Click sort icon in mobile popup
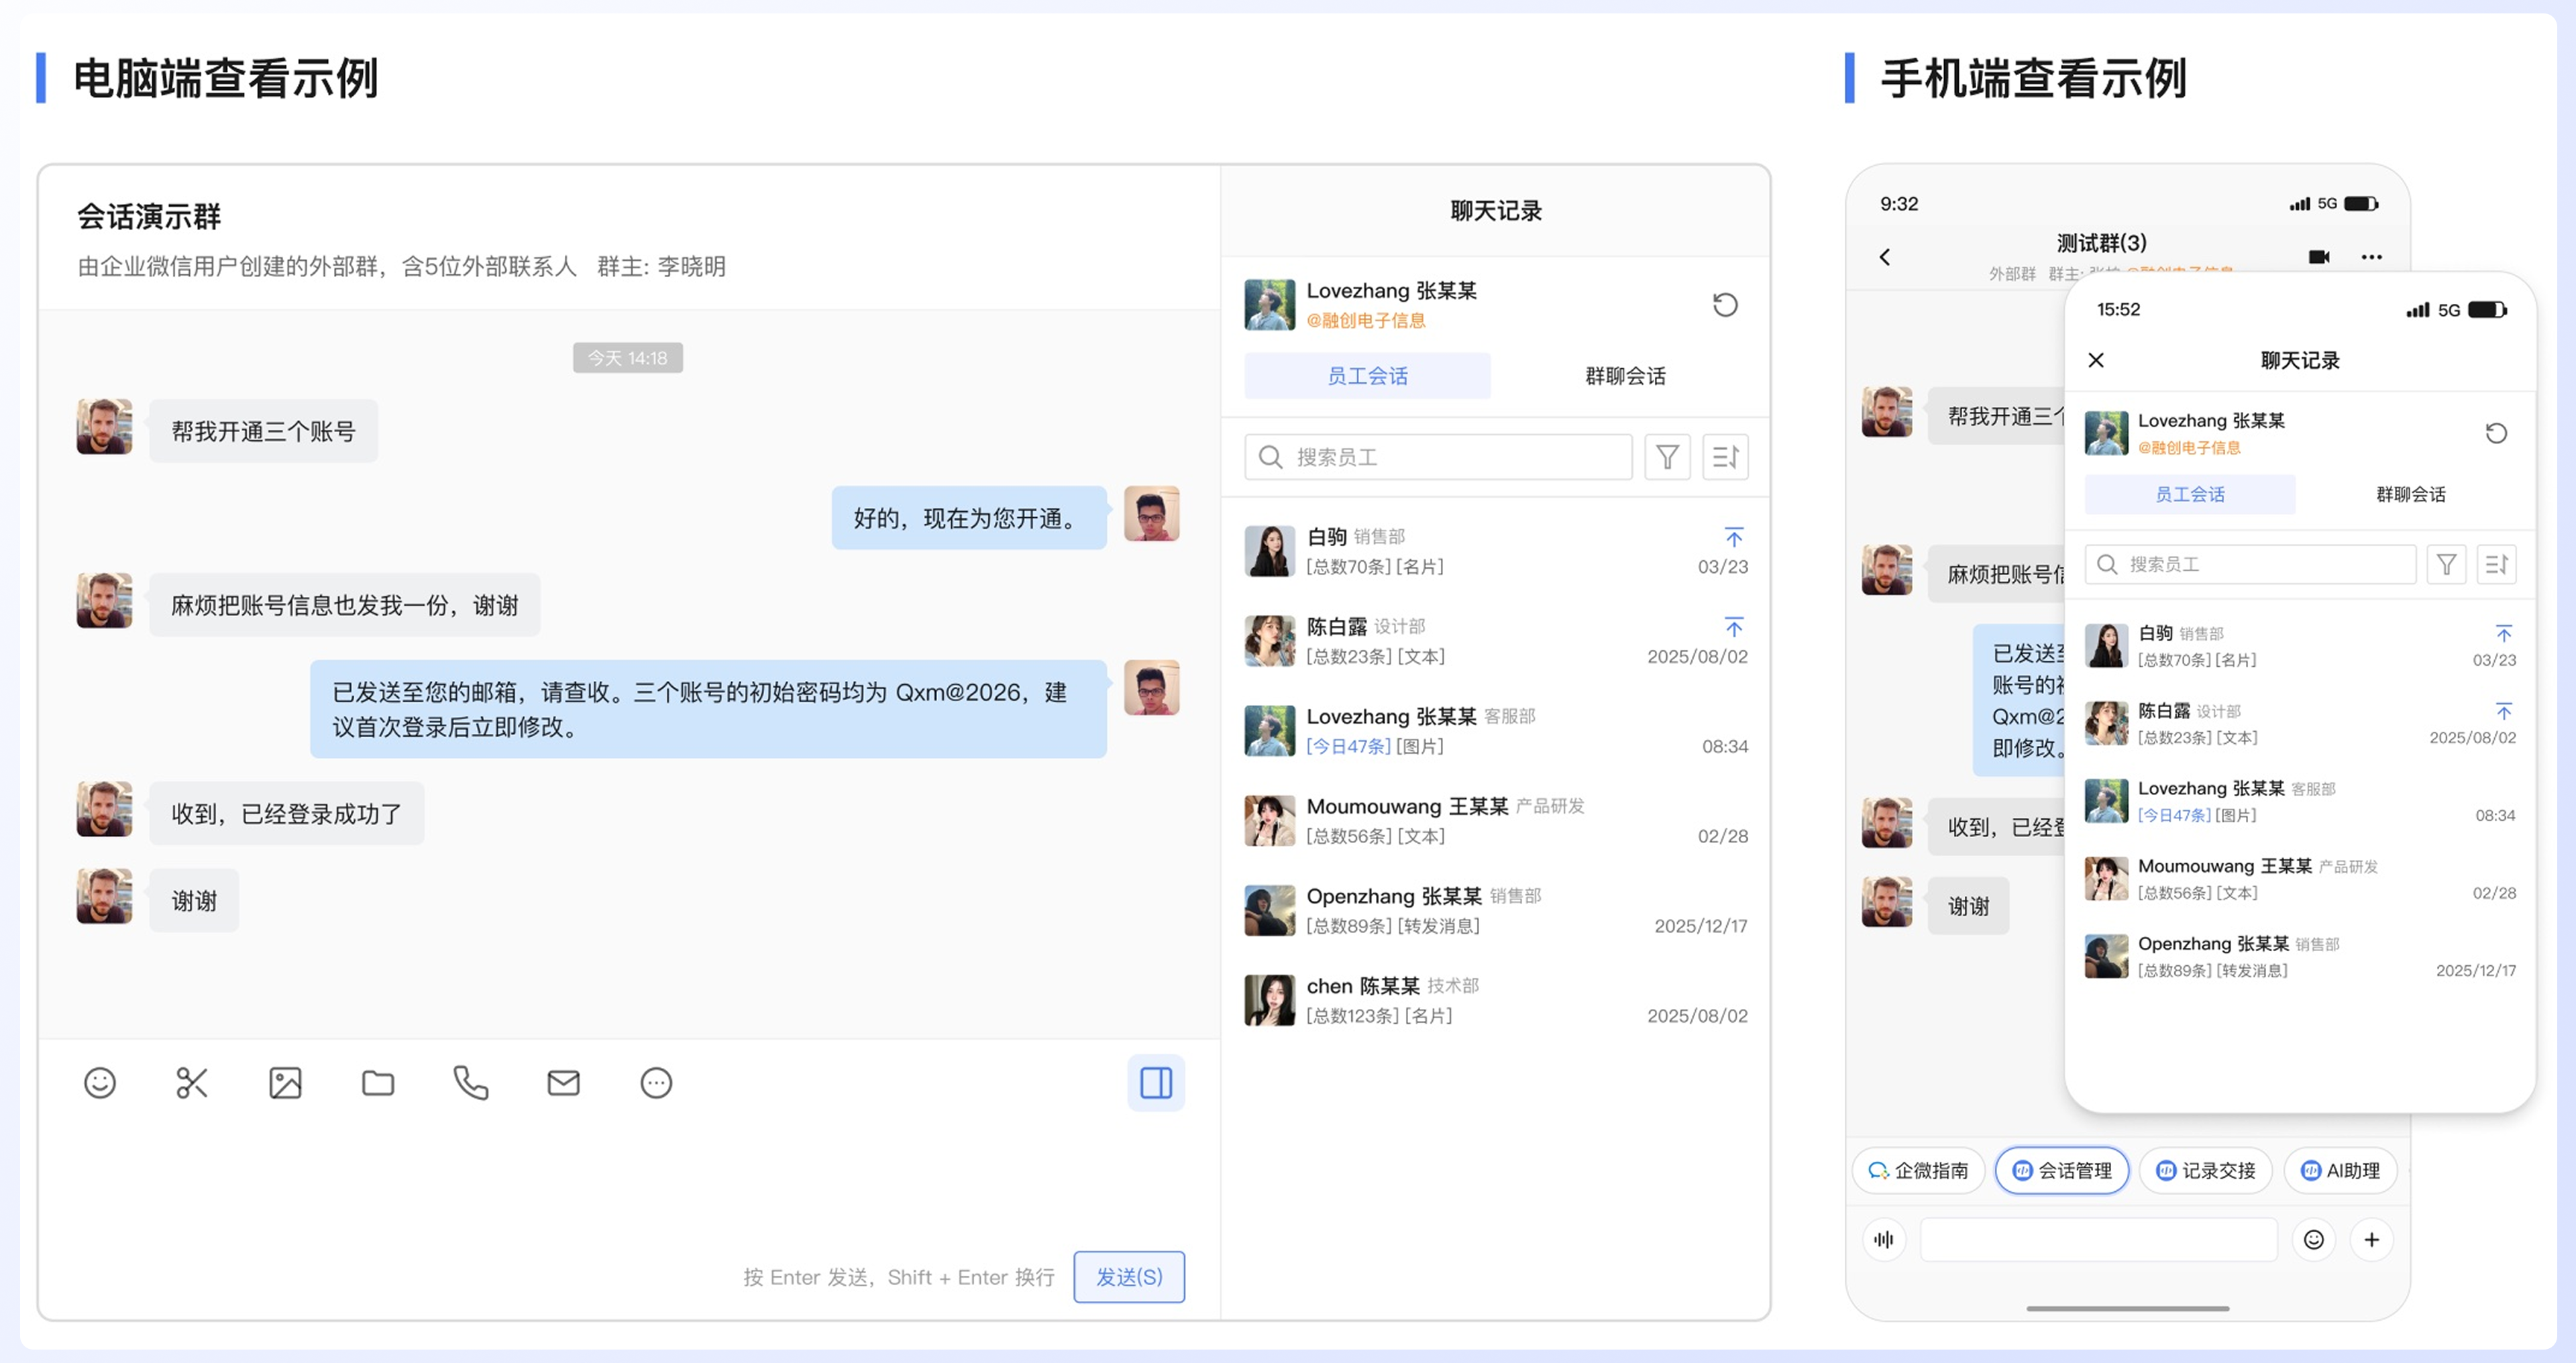Screen dimensions: 2576x1363 [x=2497, y=564]
